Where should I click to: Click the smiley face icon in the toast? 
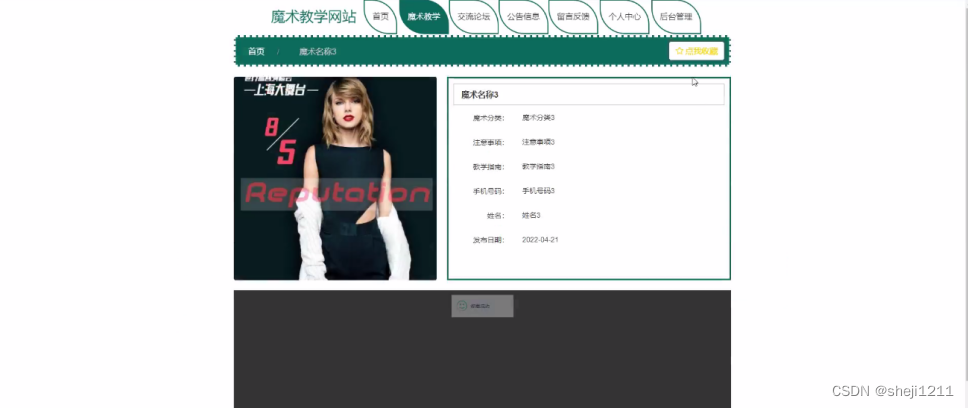pyautogui.click(x=462, y=305)
